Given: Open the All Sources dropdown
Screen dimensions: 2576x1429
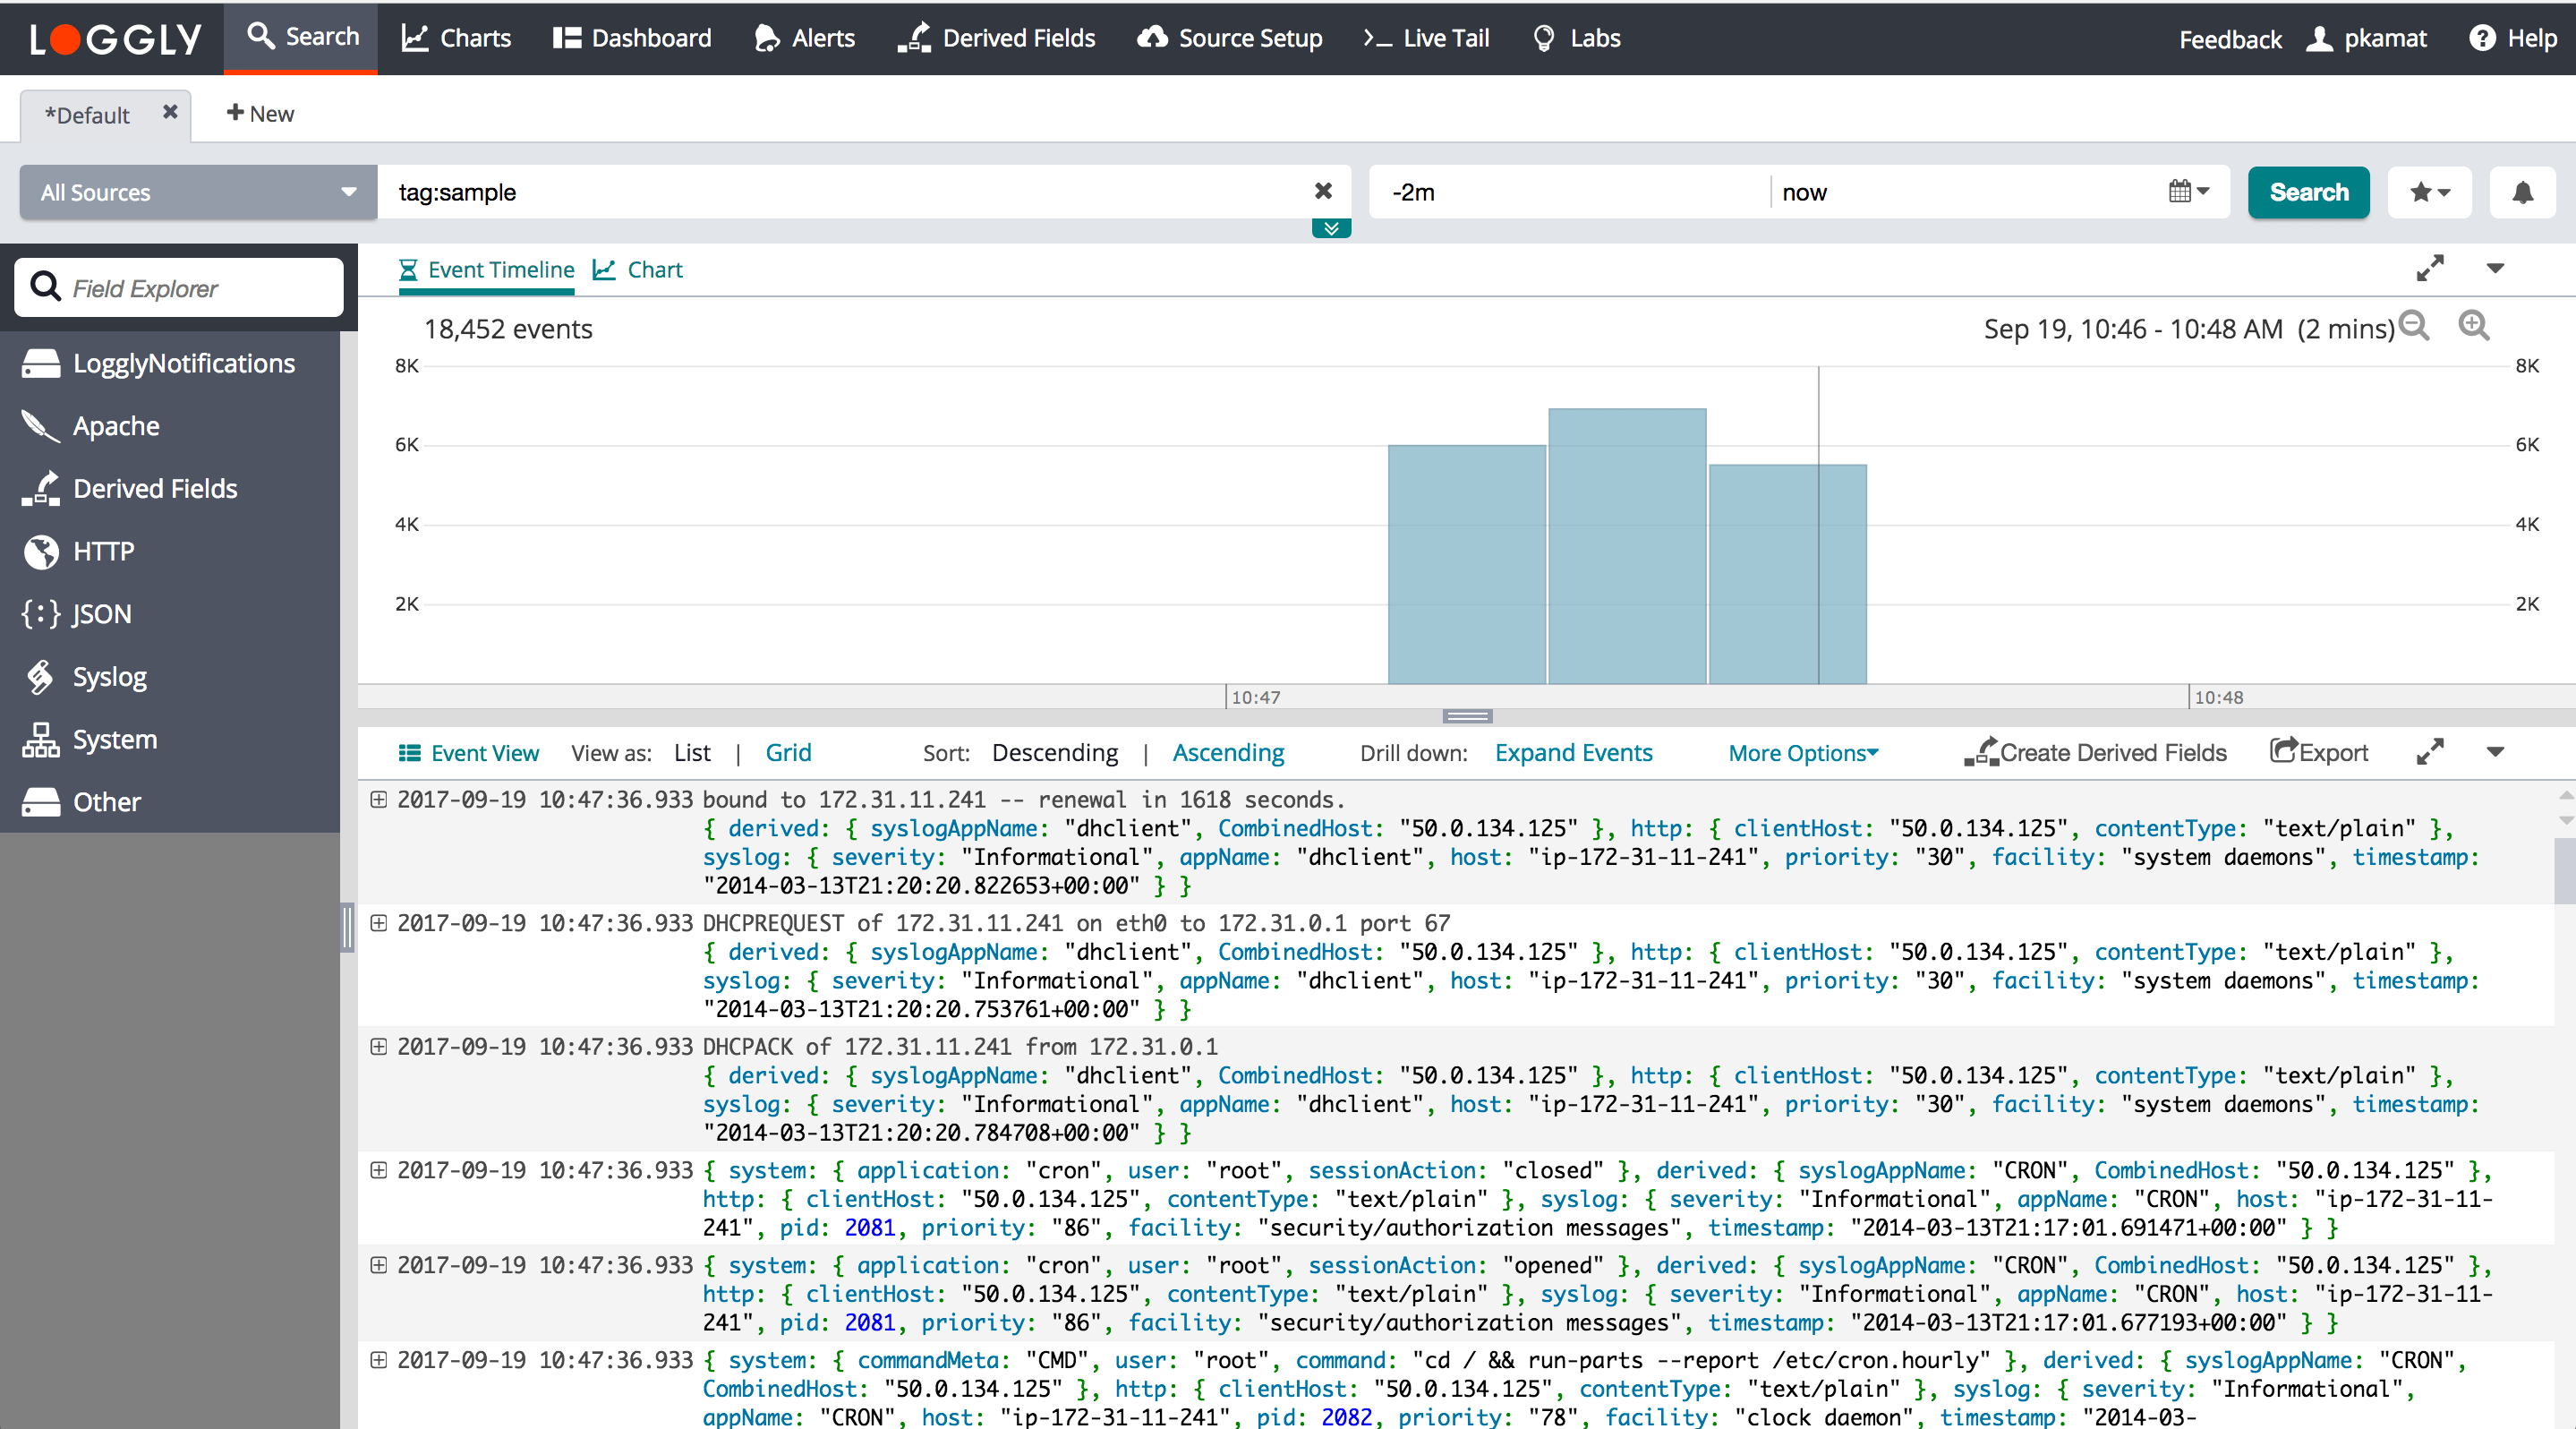Looking at the screenshot, I should click(198, 192).
